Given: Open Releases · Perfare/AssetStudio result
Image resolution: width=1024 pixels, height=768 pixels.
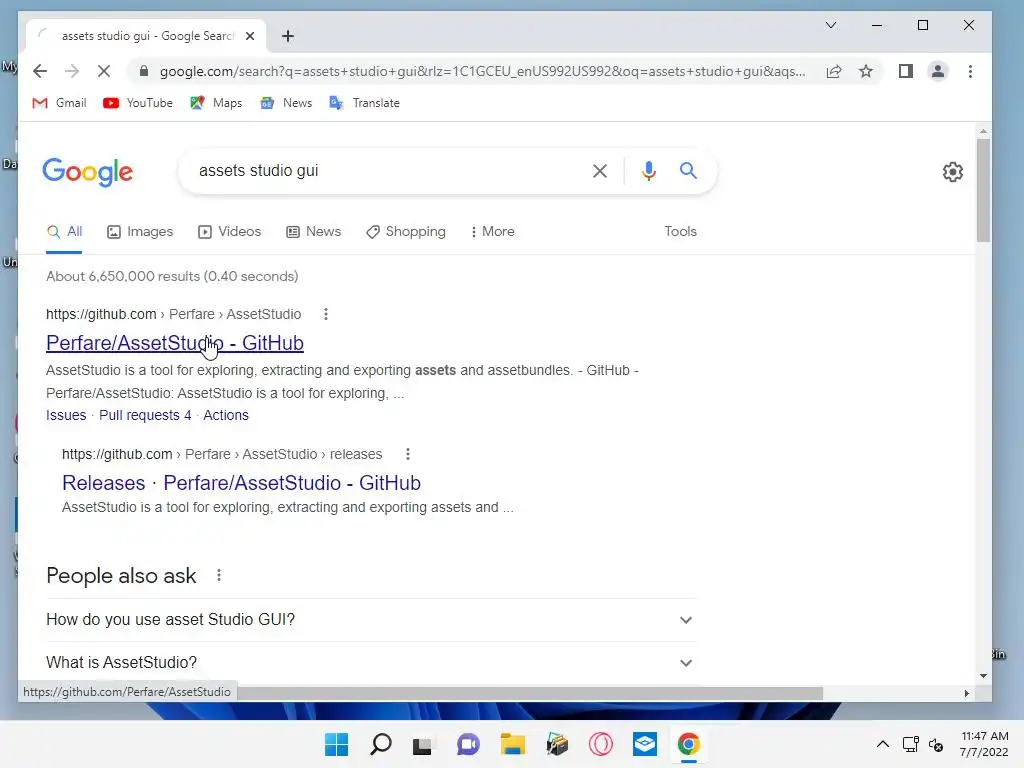Looking at the screenshot, I should point(241,483).
